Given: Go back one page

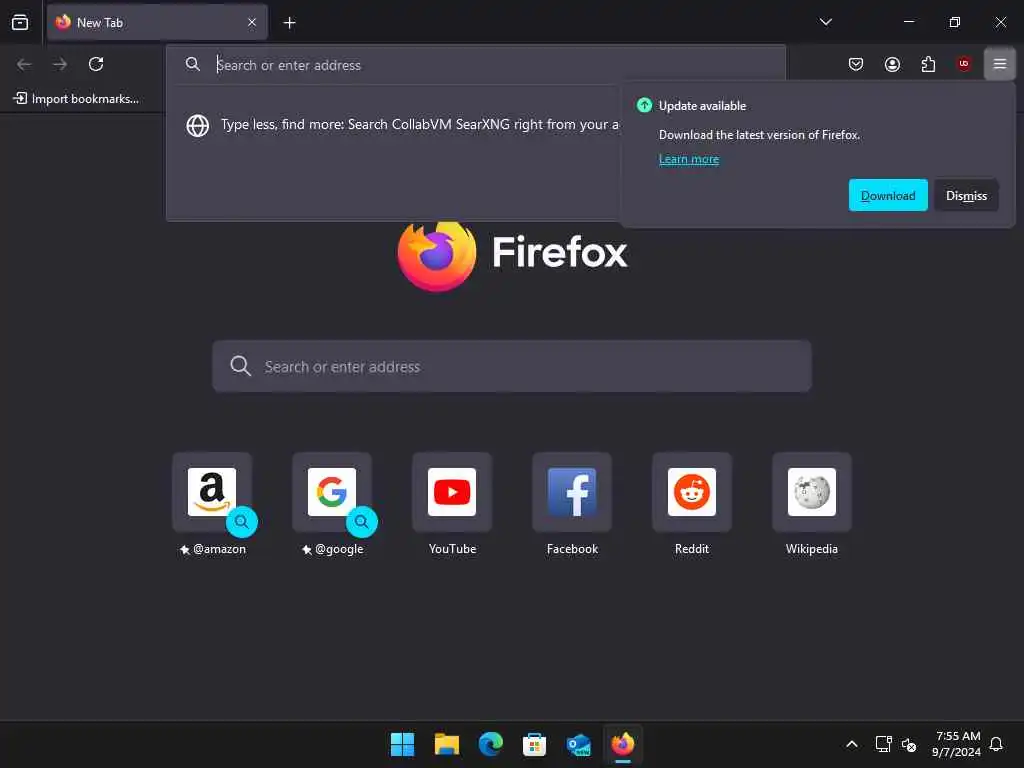Looking at the screenshot, I should 24,64.
